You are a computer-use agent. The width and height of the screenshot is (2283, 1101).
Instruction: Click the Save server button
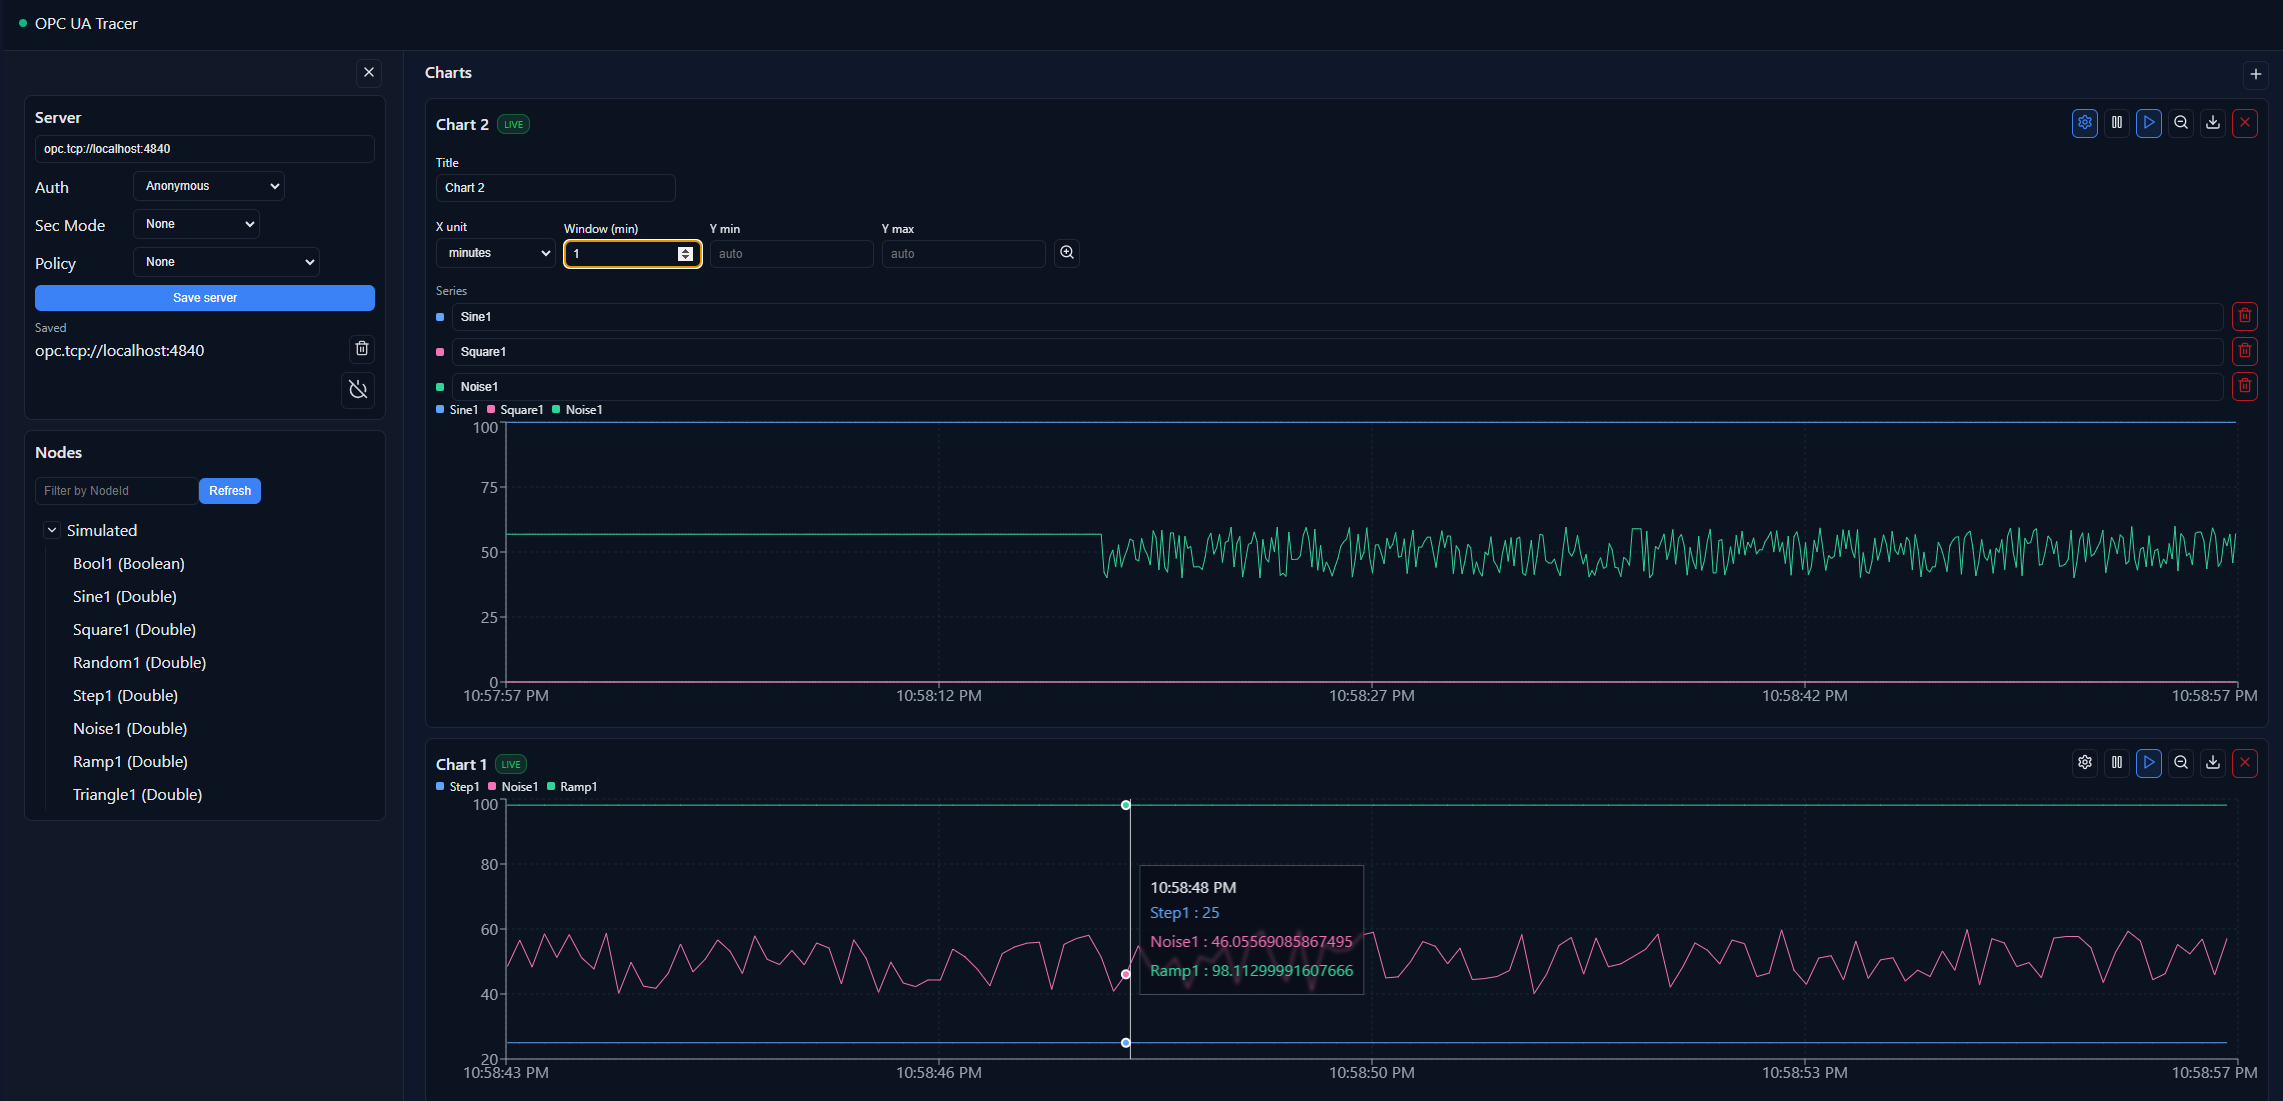coord(205,298)
